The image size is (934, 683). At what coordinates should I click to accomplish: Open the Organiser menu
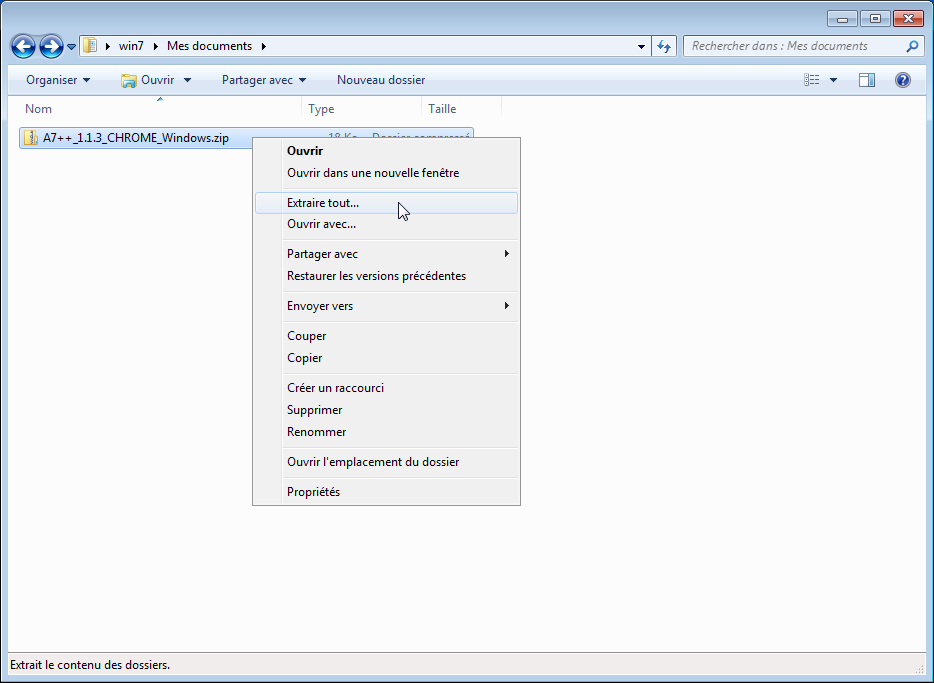coord(58,80)
